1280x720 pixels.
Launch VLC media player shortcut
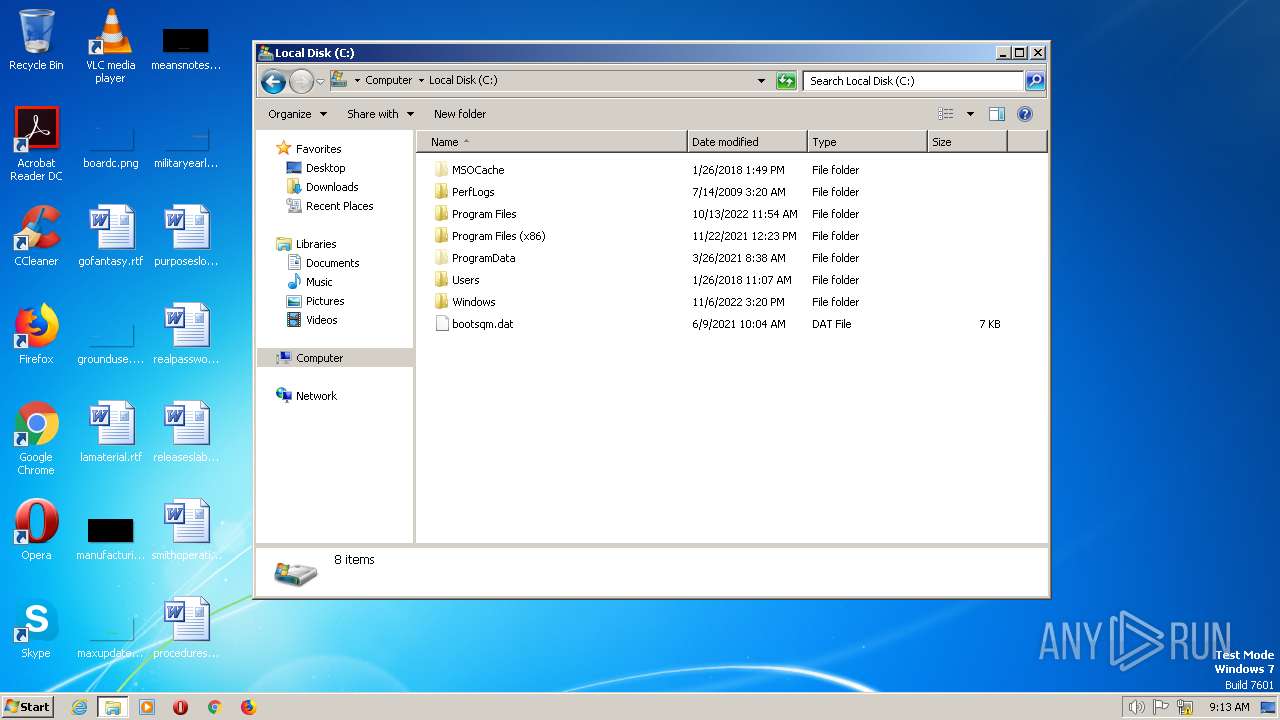pos(111,46)
